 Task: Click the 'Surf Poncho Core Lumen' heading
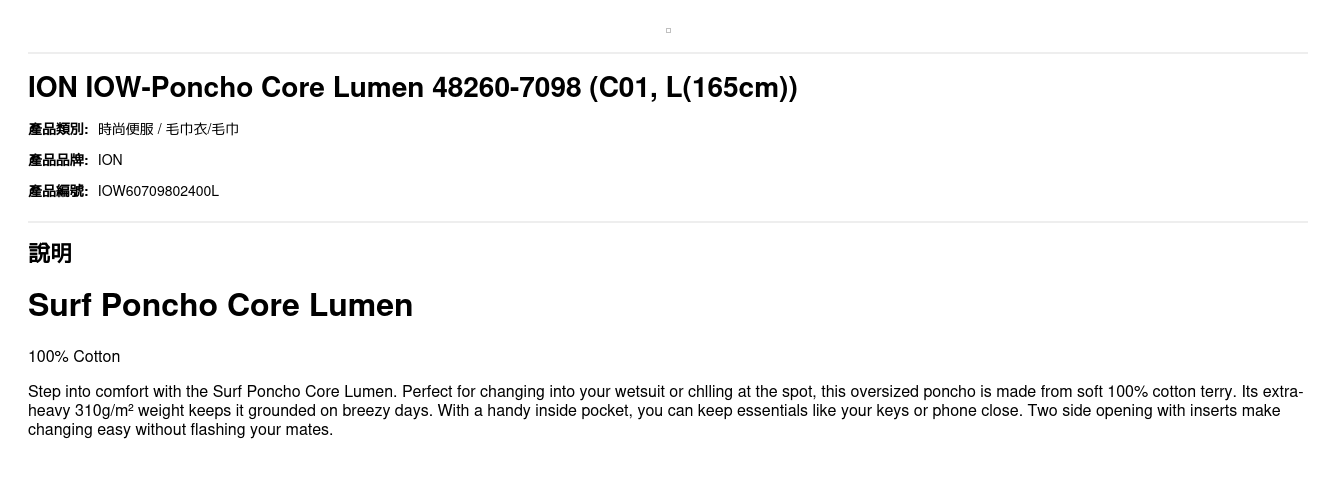pos(220,305)
